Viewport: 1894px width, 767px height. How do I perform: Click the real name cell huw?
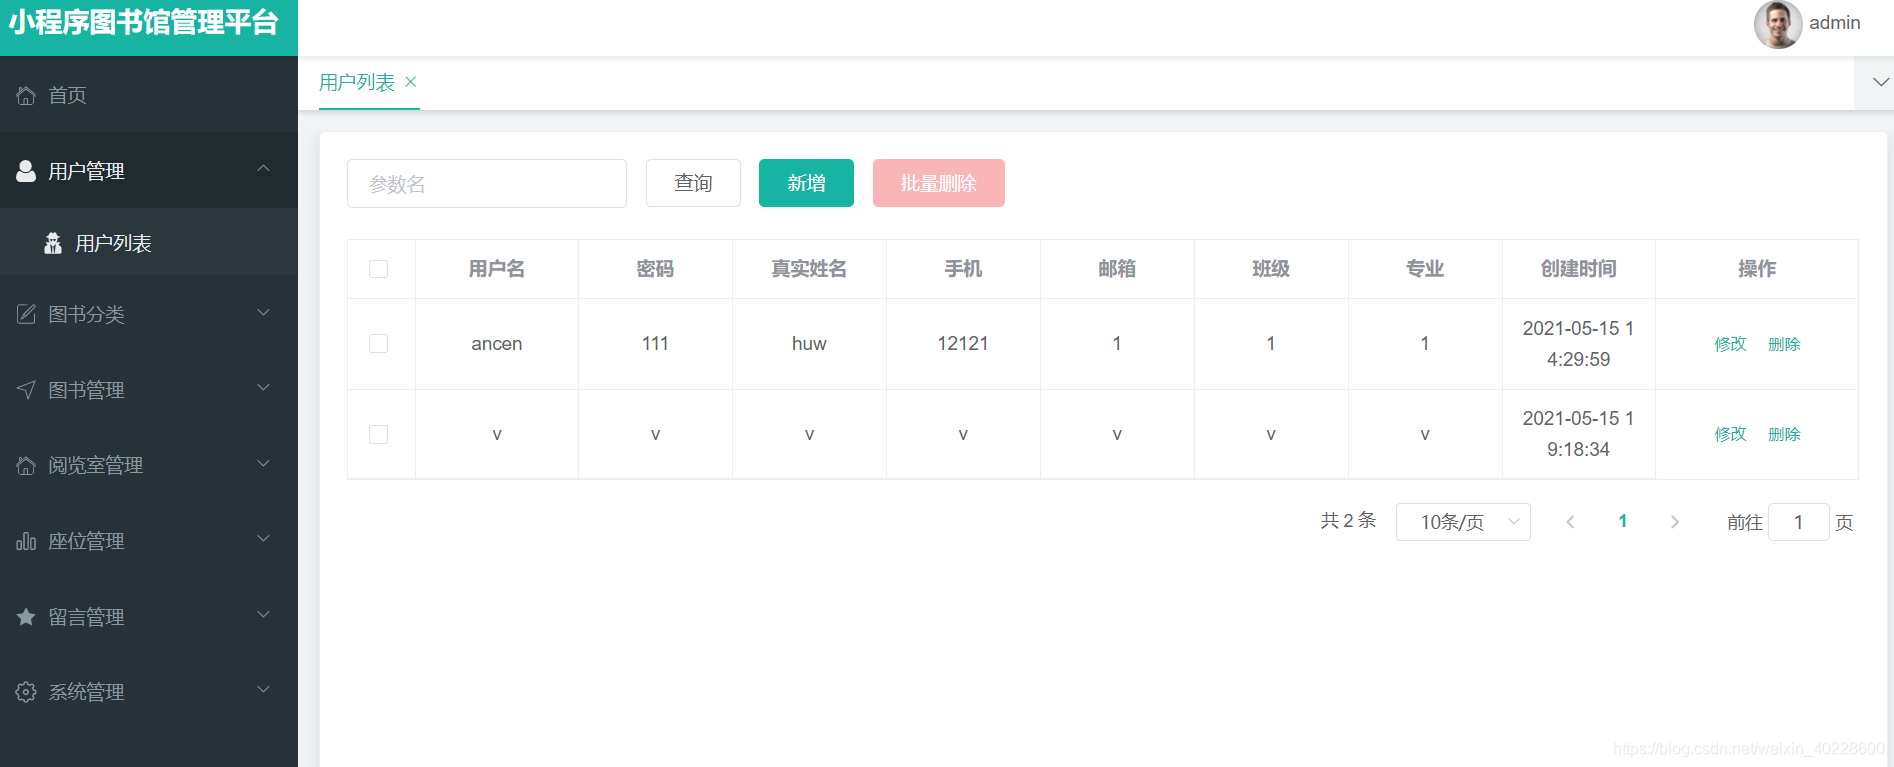[x=809, y=344]
